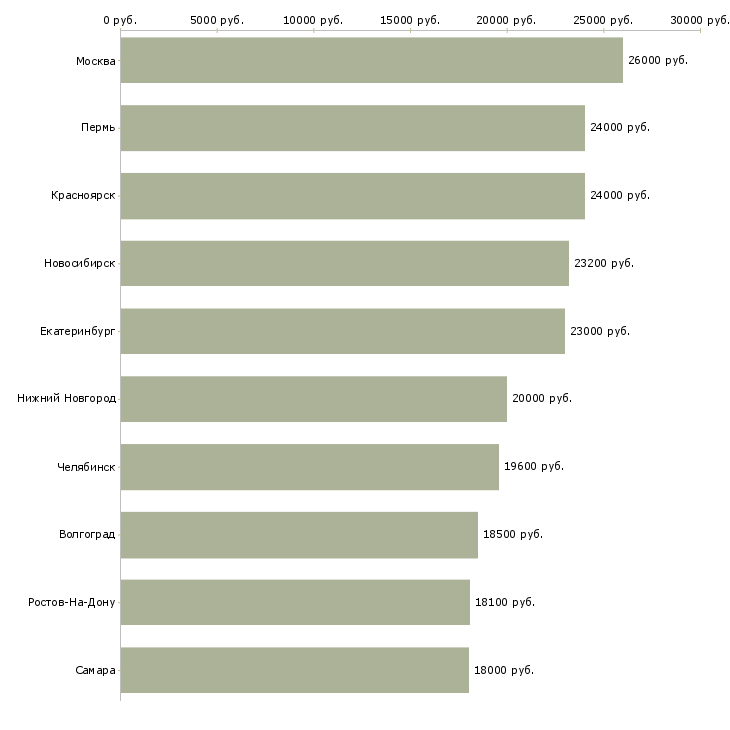730x730 pixels.
Task: Click the 15000 руб. axis tick label
Action: 410,20
